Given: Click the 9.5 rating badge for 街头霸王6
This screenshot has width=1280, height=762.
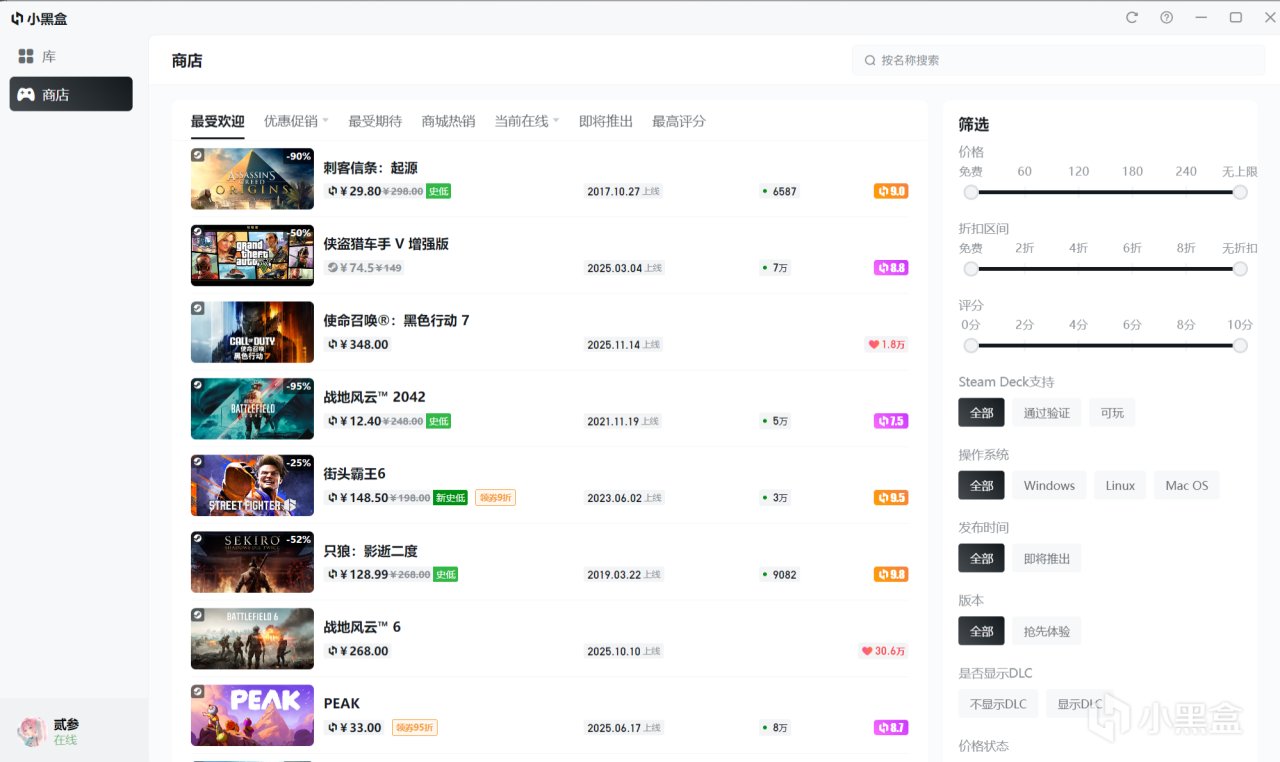Looking at the screenshot, I should [x=891, y=498].
